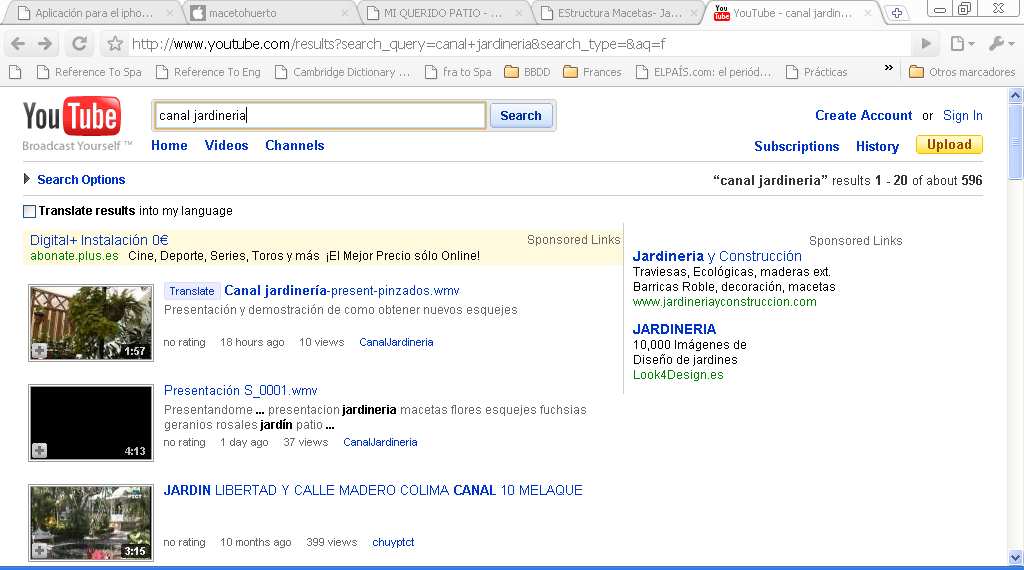The width and height of the screenshot is (1024, 570).
Task: Open JARDIN LIBERTAD Y CALLE MADERO title
Action: click(373, 490)
